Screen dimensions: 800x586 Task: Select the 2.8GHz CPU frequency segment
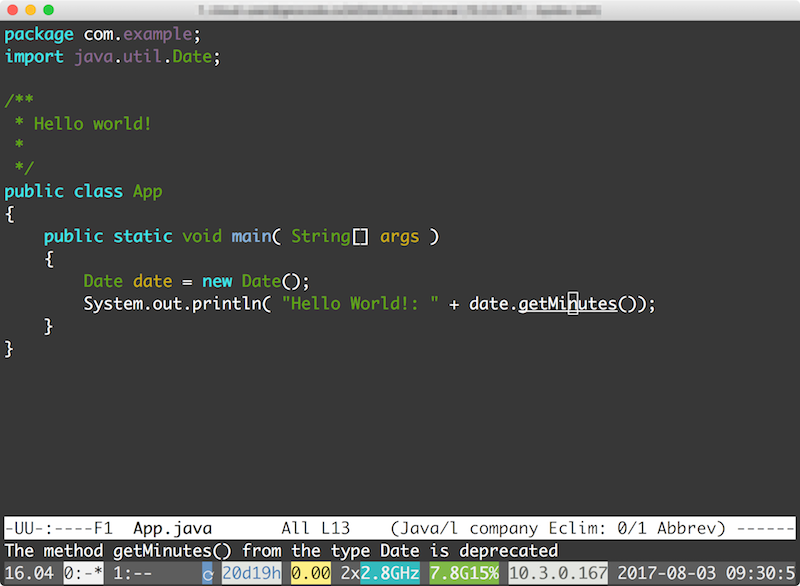(x=390, y=573)
